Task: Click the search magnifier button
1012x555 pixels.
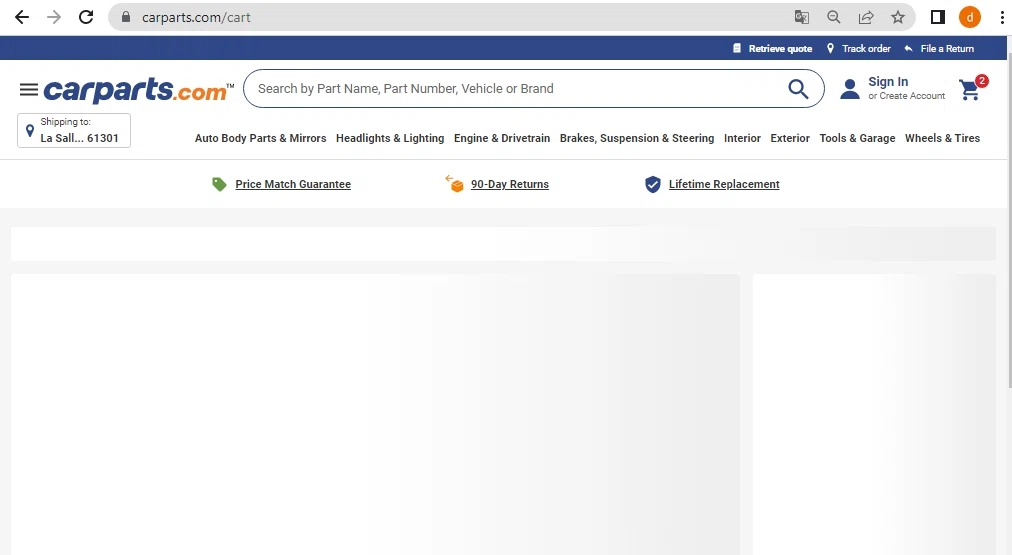Action: (x=798, y=89)
